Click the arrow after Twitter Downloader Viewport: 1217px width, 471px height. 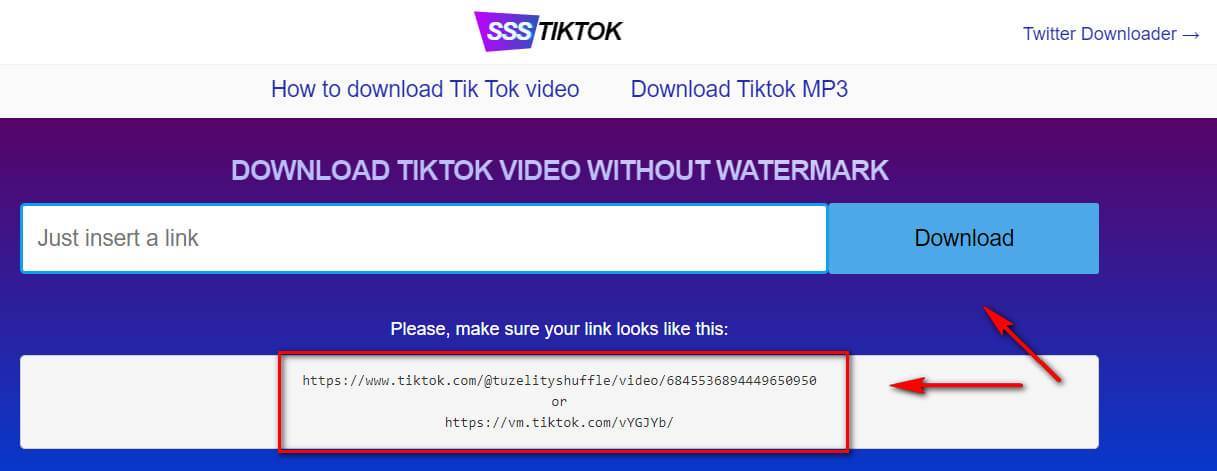point(1190,34)
